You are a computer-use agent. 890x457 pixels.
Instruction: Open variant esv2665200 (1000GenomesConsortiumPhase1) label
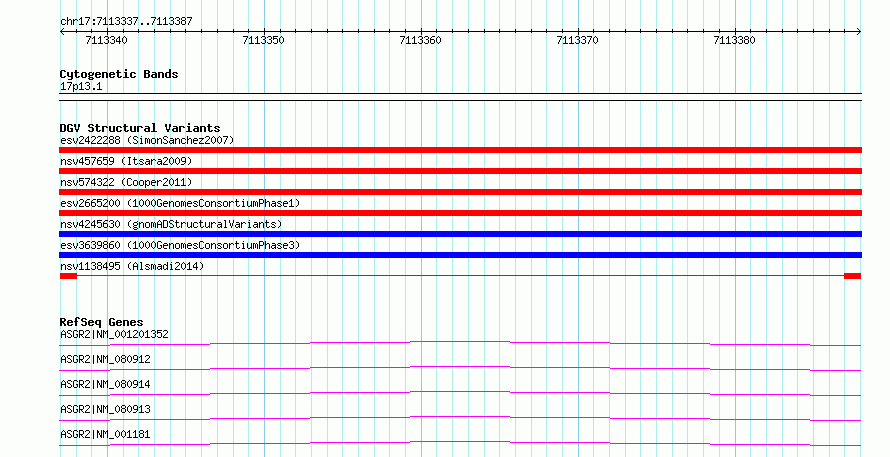pyautogui.click(x=180, y=203)
